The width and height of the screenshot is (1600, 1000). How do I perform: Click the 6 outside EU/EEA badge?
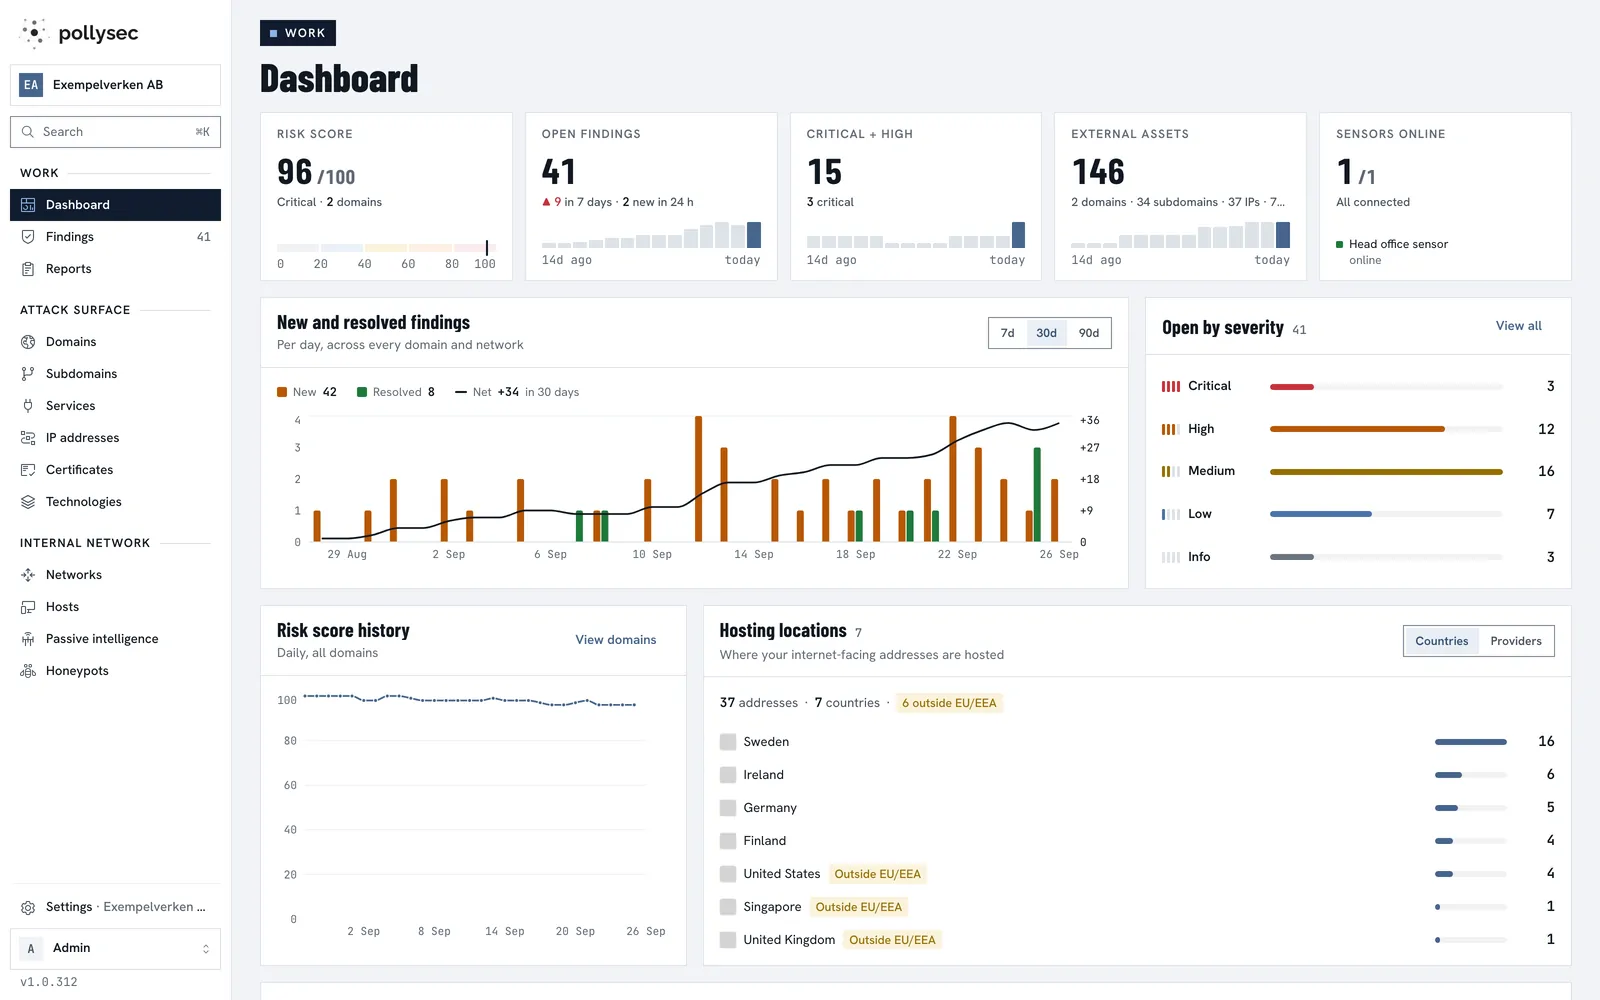(x=949, y=703)
